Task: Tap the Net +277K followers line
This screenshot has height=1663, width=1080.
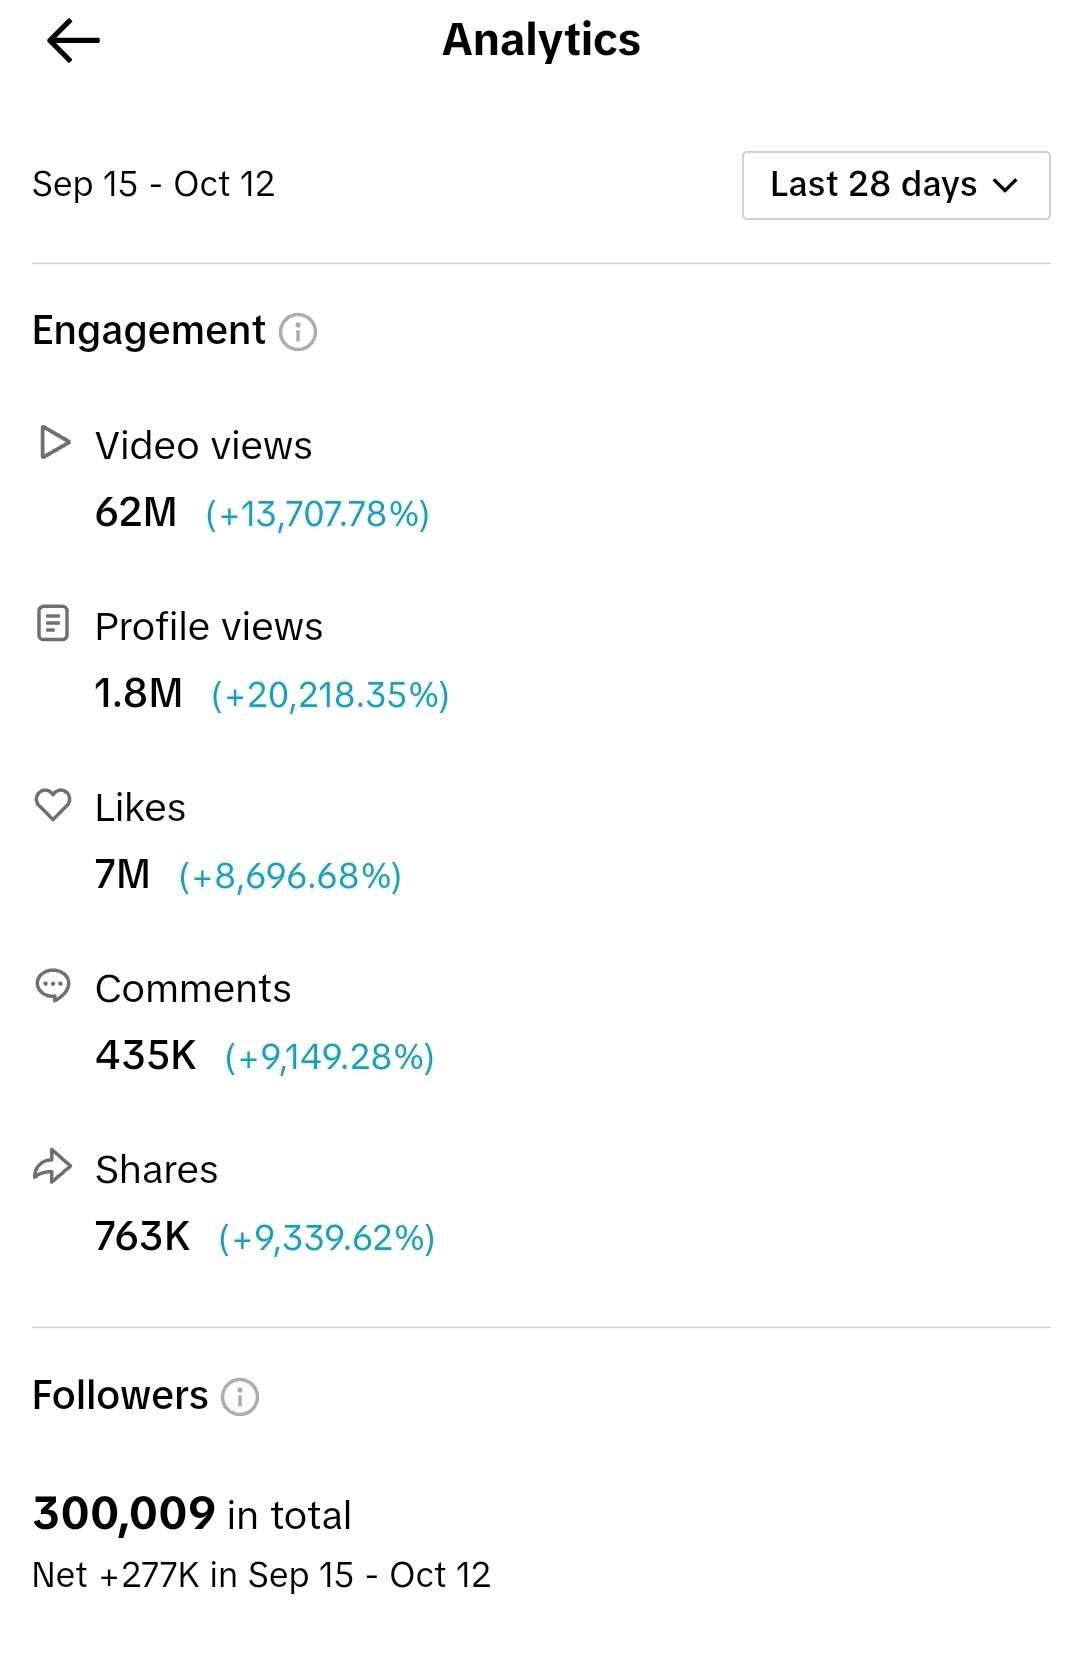Action: [262, 1575]
